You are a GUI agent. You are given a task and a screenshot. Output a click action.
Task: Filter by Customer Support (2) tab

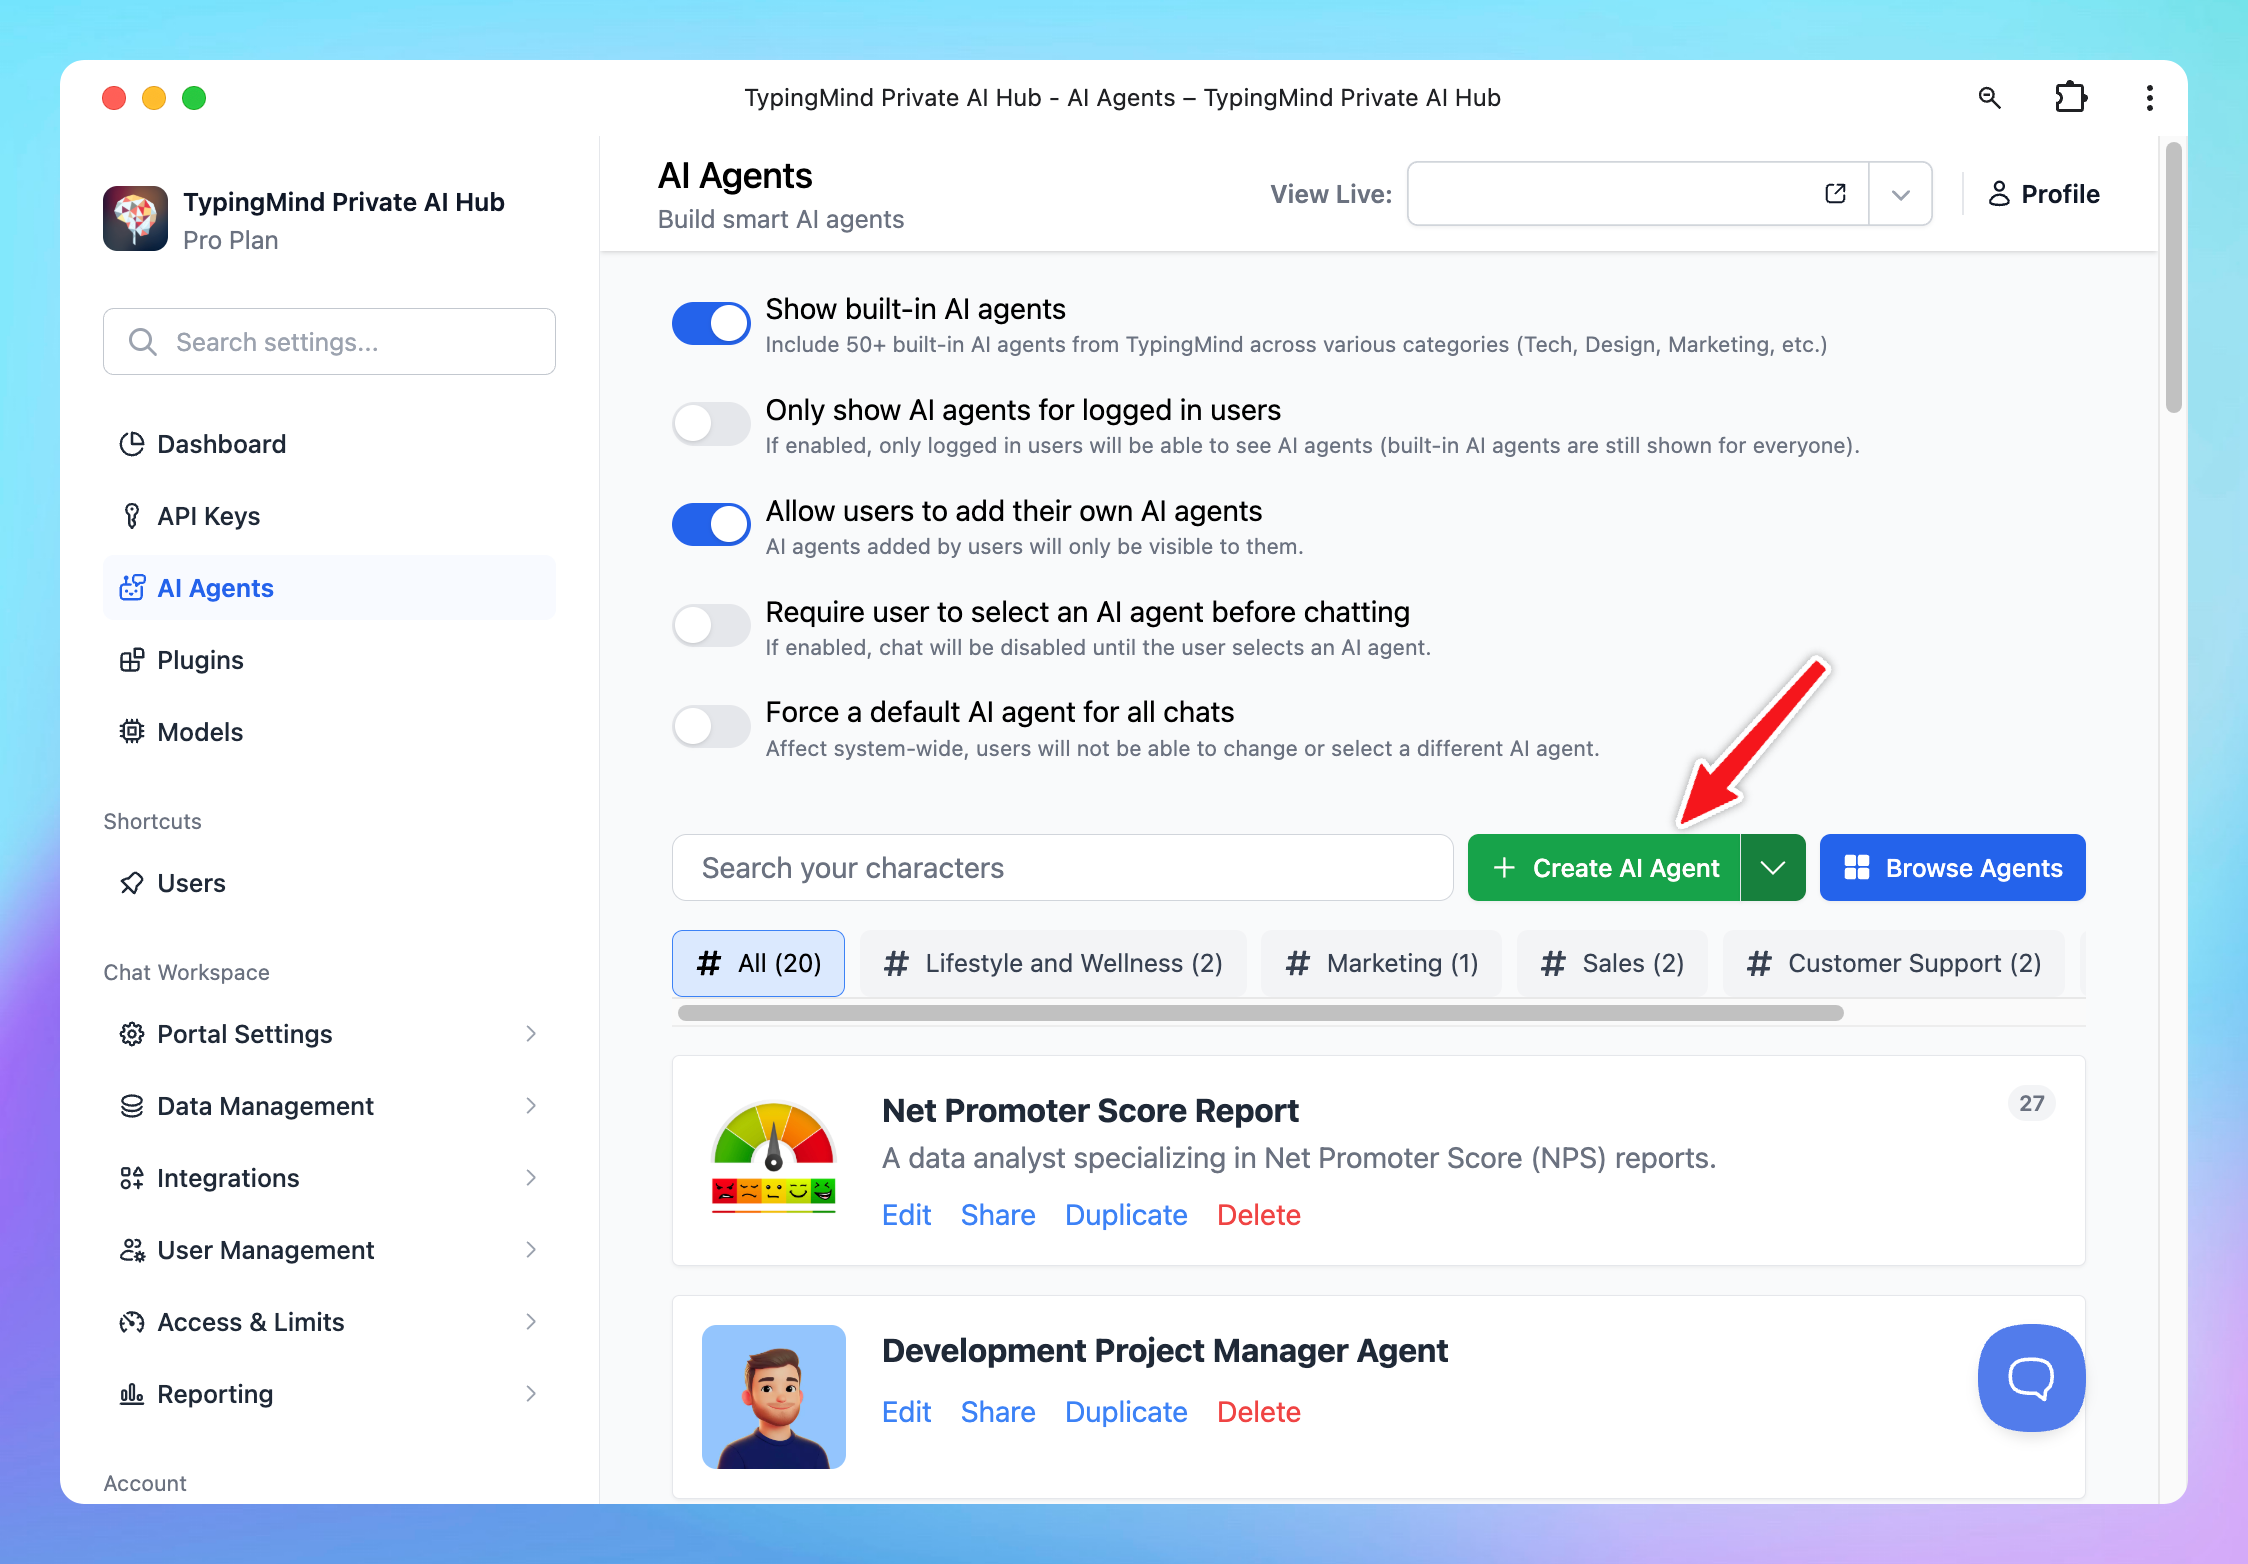click(1893, 963)
